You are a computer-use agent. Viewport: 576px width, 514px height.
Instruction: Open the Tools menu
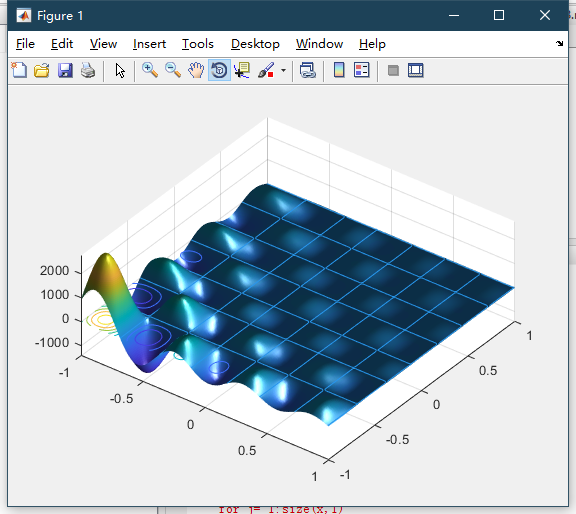198,44
